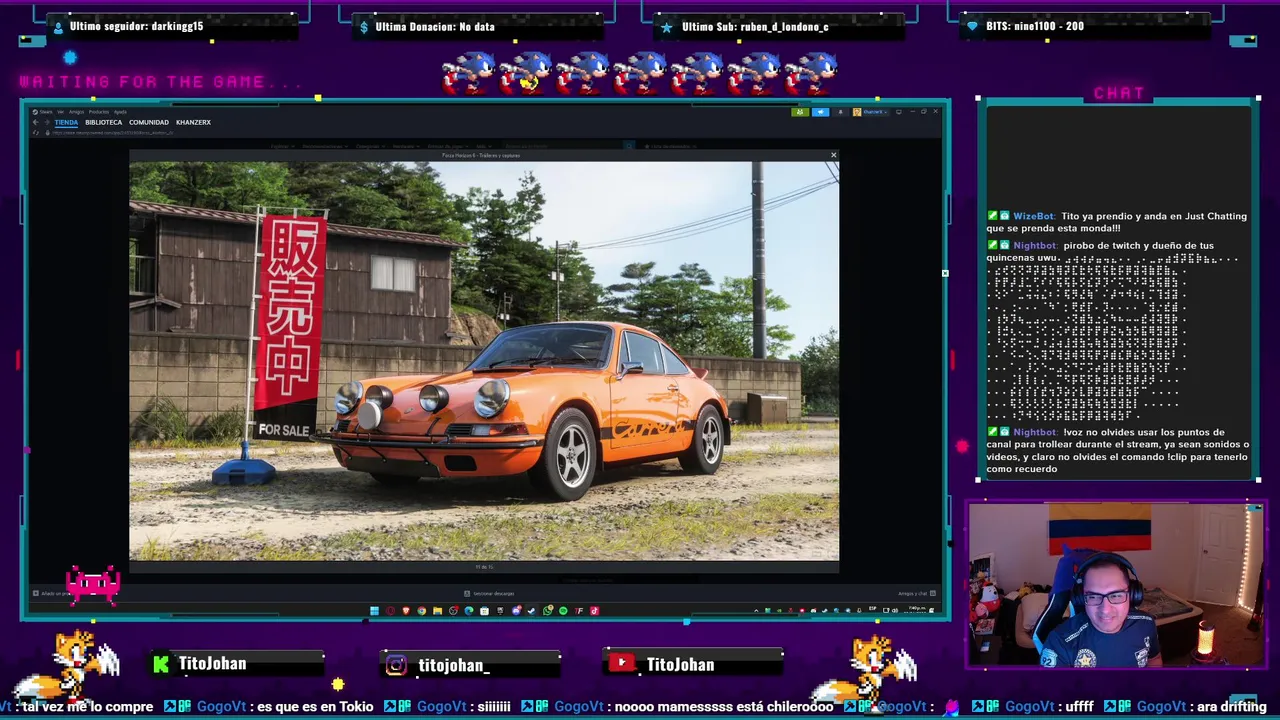Click the orange Porsche screenshot image
Image resolution: width=1280 pixels, height=720 pixels.
(x=484, y=361)
